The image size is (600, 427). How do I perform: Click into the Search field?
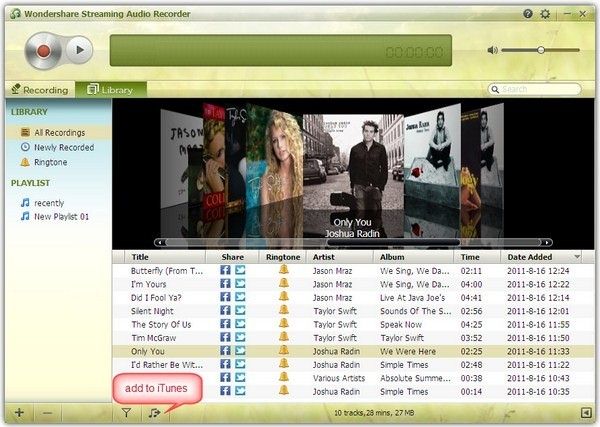pos(535,89)
